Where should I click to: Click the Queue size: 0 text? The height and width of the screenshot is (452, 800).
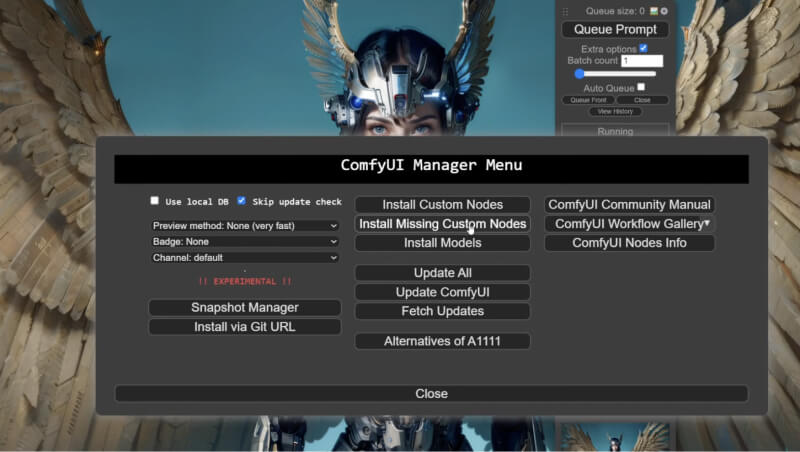tap(615, 11)
